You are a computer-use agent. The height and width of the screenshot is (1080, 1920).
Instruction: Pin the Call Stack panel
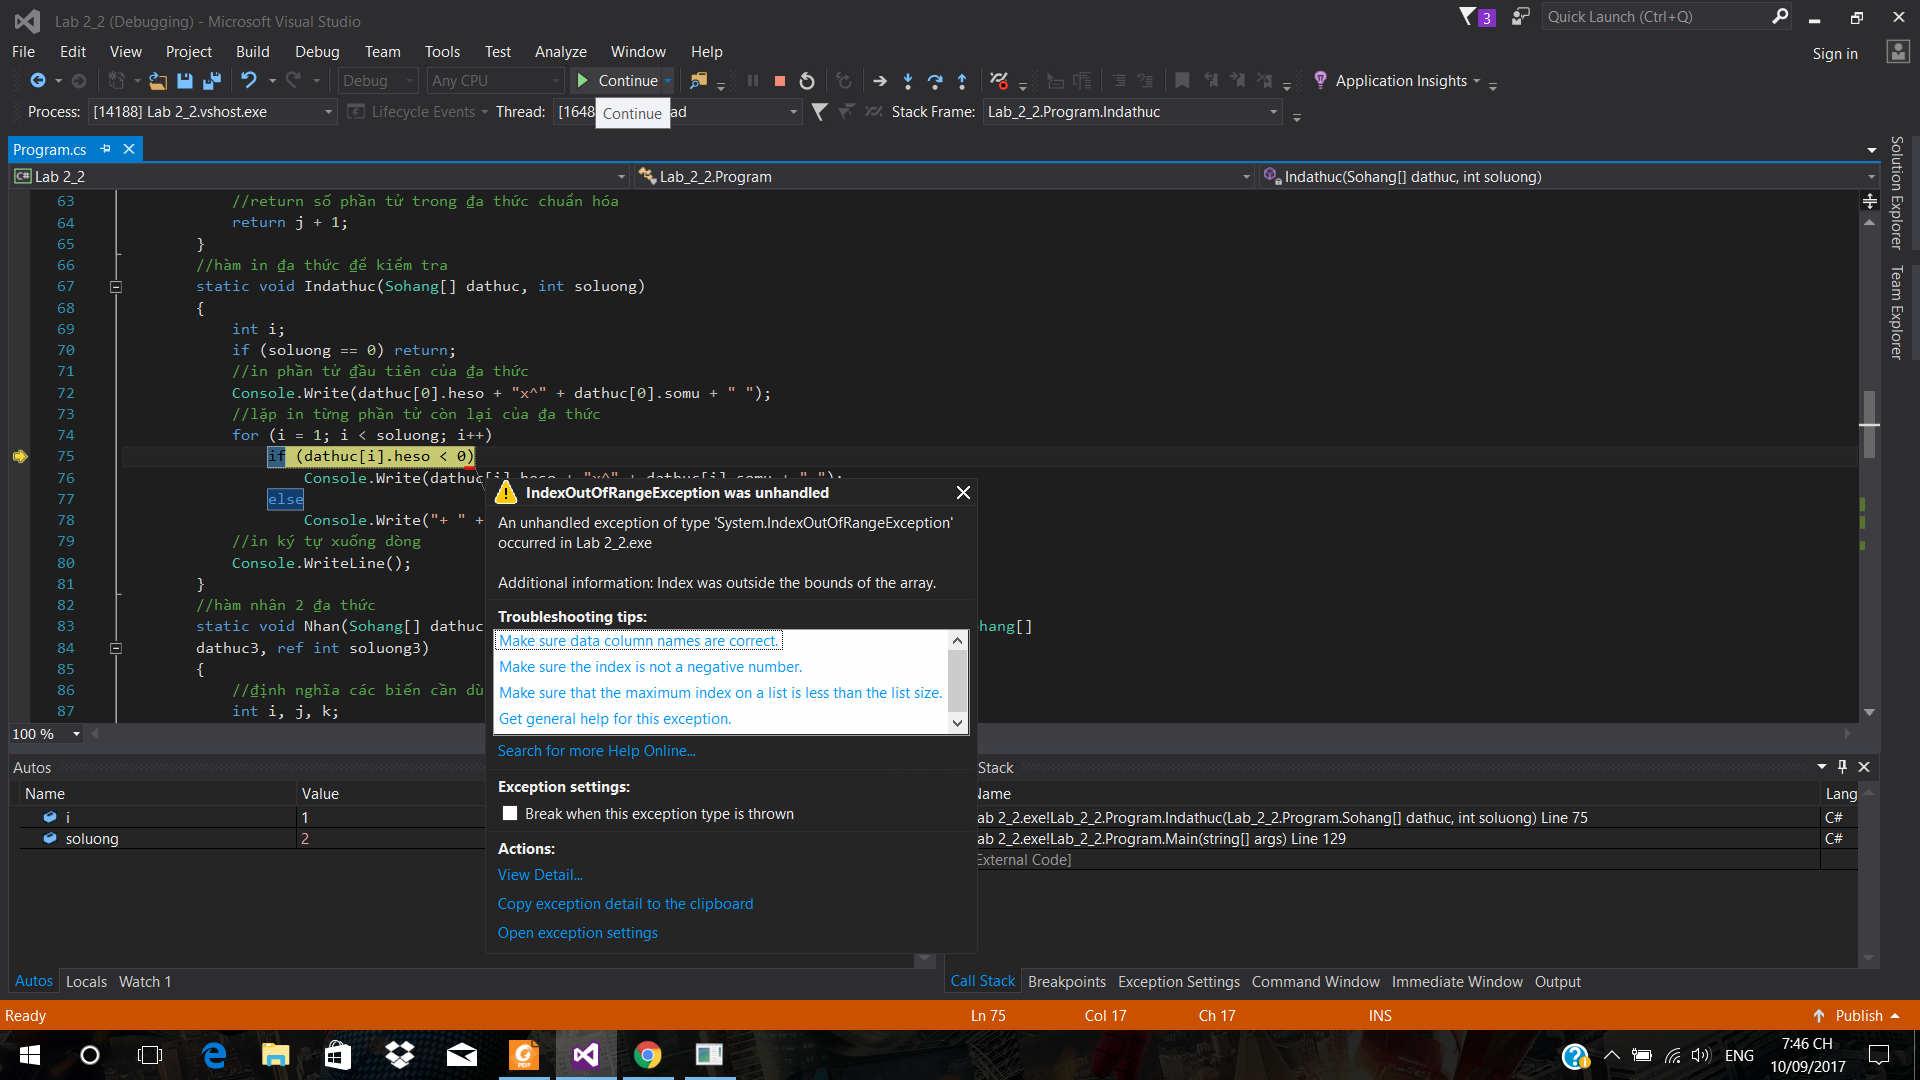tap(1842, 767)
